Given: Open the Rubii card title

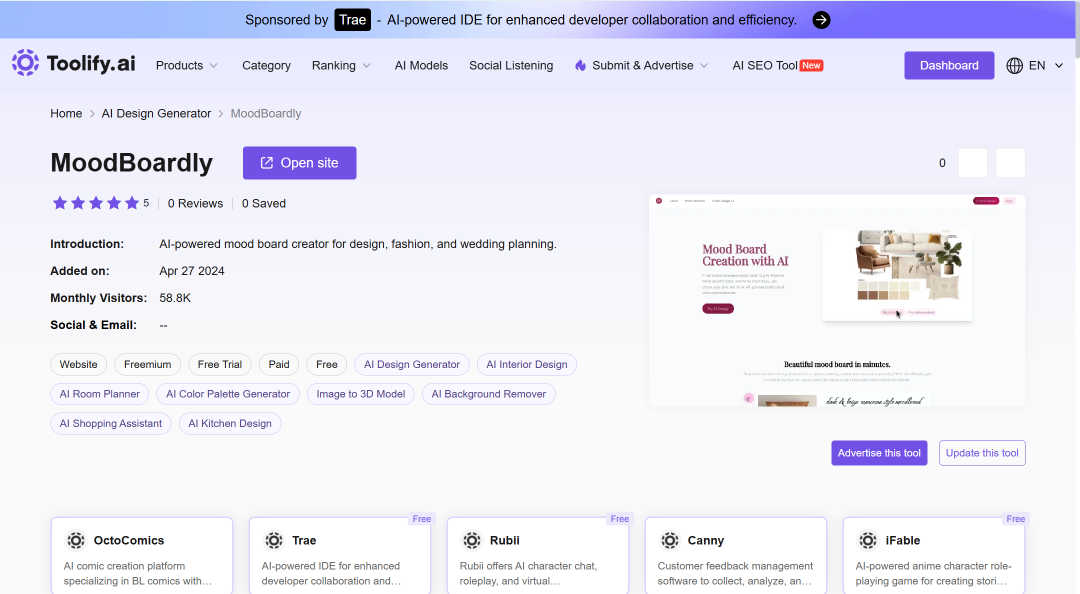Looking at the screenshot, I should [505, 540].
